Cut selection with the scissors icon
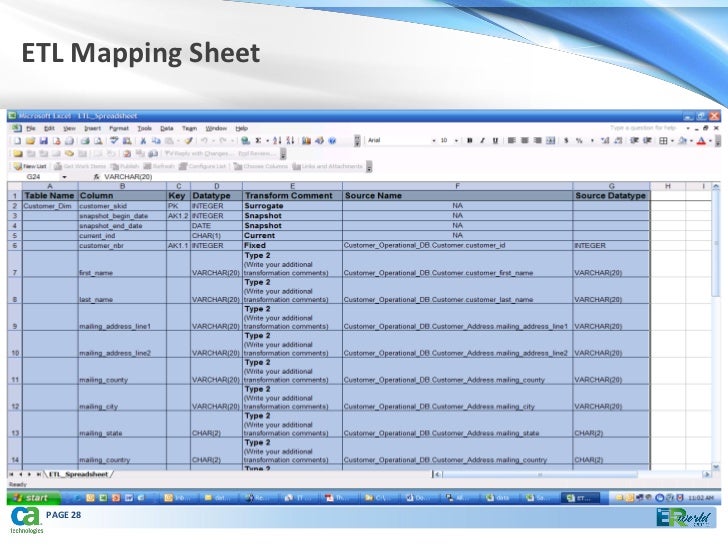Viewport: 728px width, 546px height. [x=143, y=141]
